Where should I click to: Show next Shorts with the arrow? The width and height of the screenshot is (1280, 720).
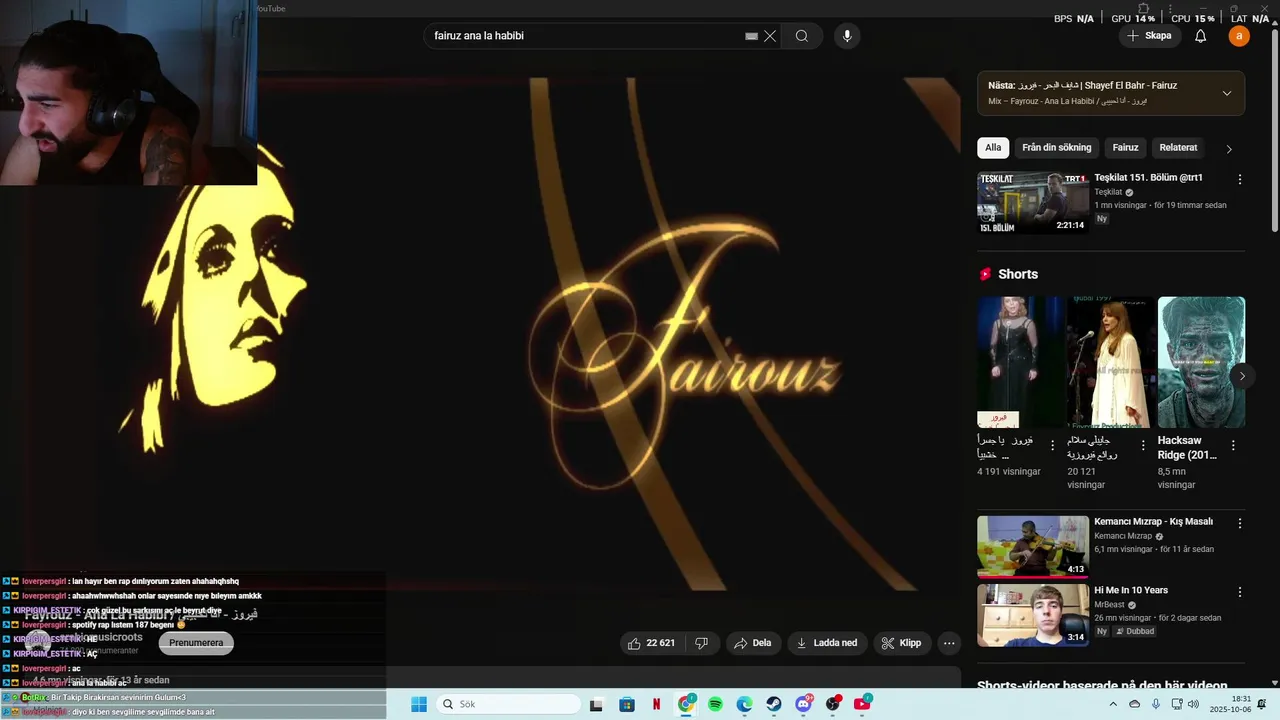click(x=1242, y=376)
